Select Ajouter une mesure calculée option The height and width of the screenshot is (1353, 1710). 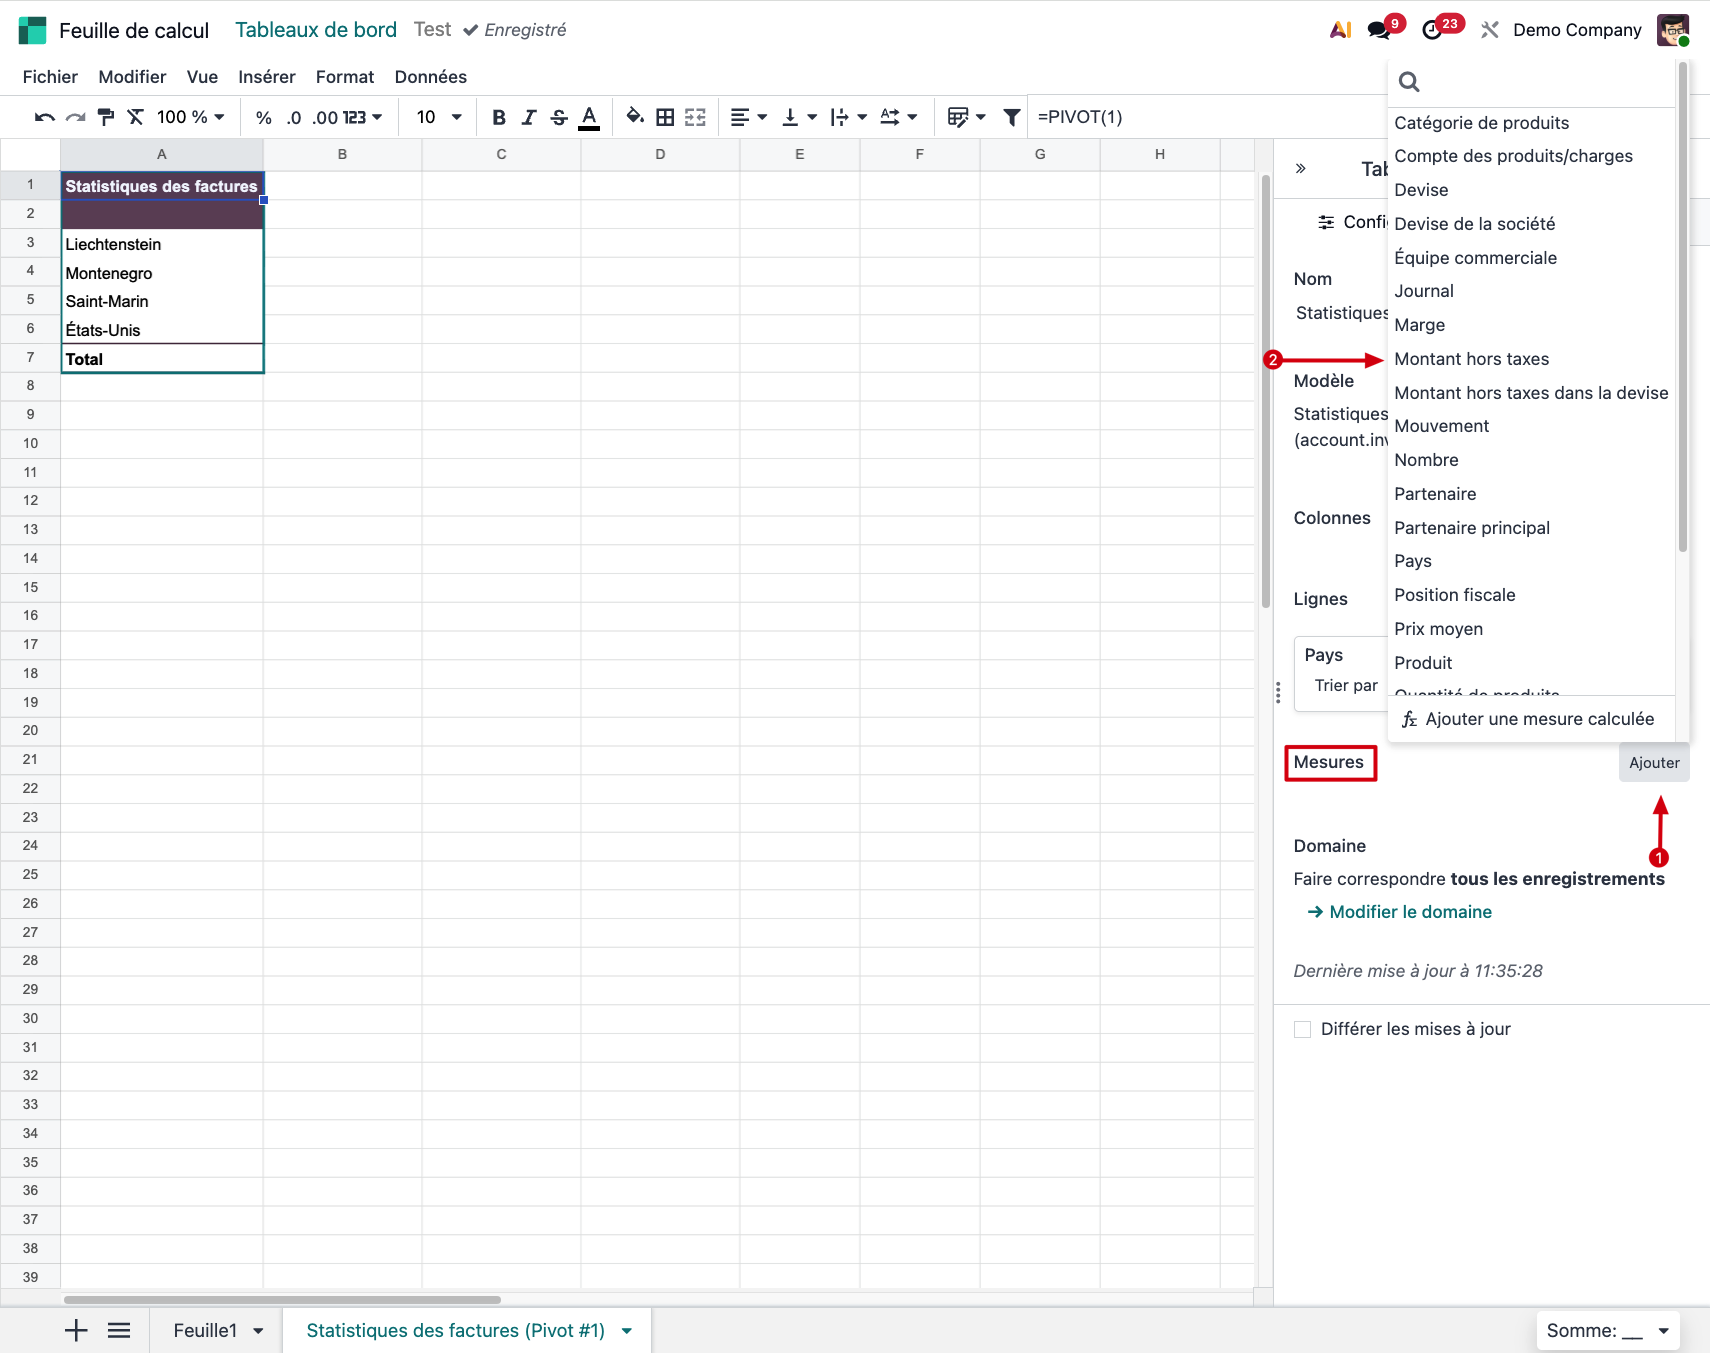tap(1539, 719)
